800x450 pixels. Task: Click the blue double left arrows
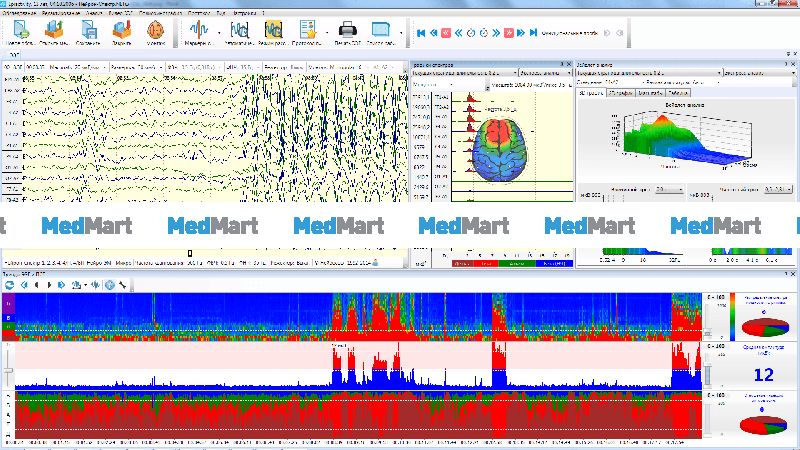[459, 33]
